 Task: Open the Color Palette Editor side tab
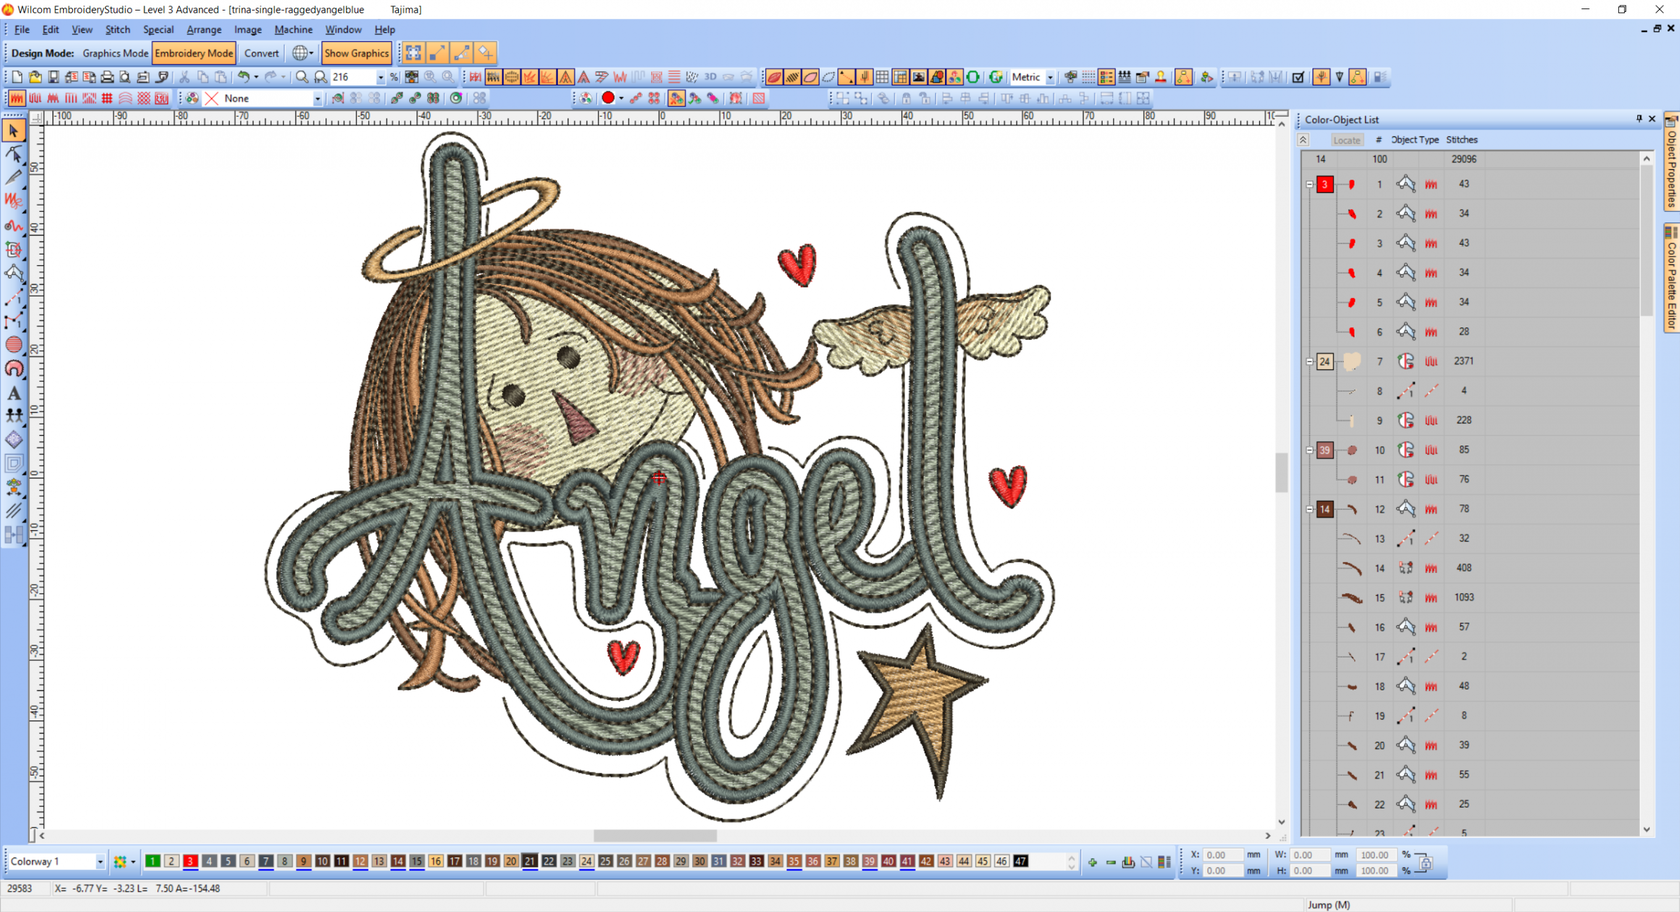(x=1671, y=279)
